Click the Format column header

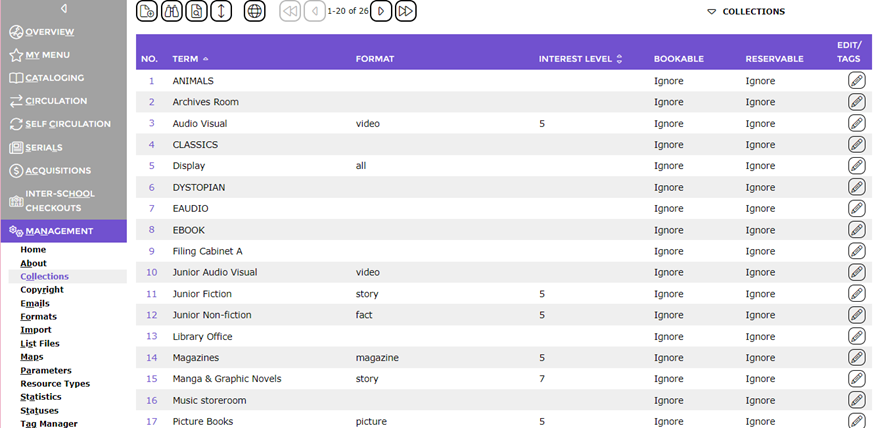375,59
